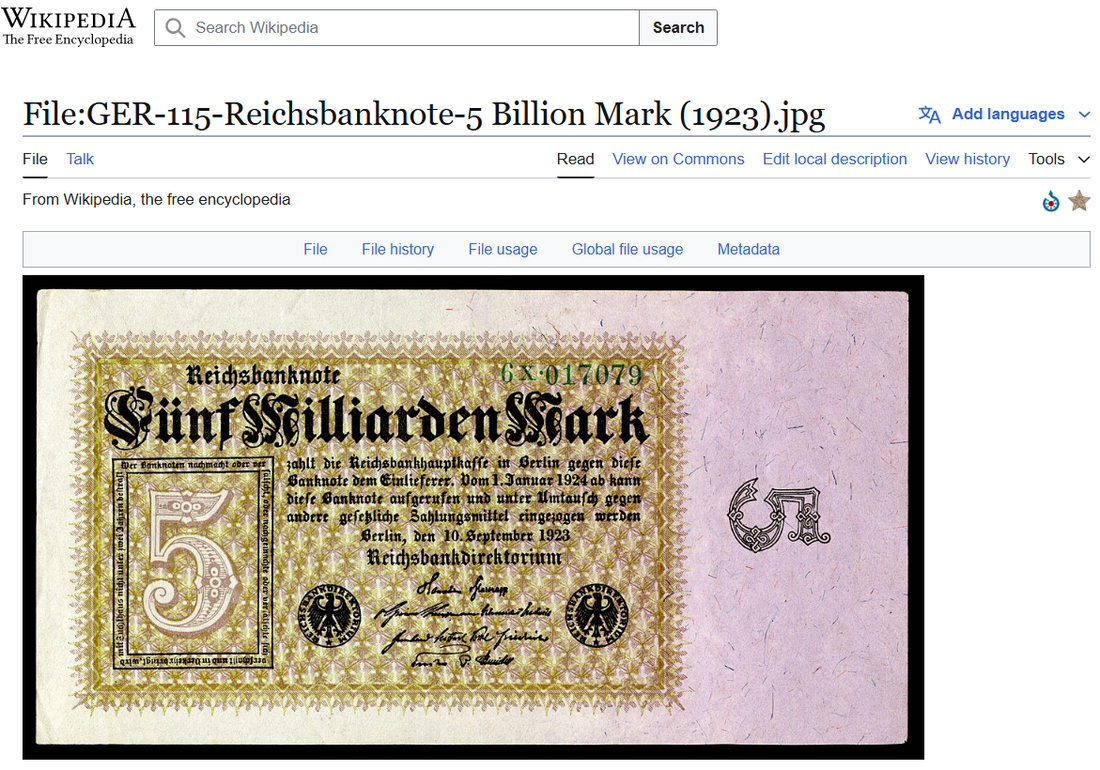
Task: Select the Read tab
Action: click(575, 159)
